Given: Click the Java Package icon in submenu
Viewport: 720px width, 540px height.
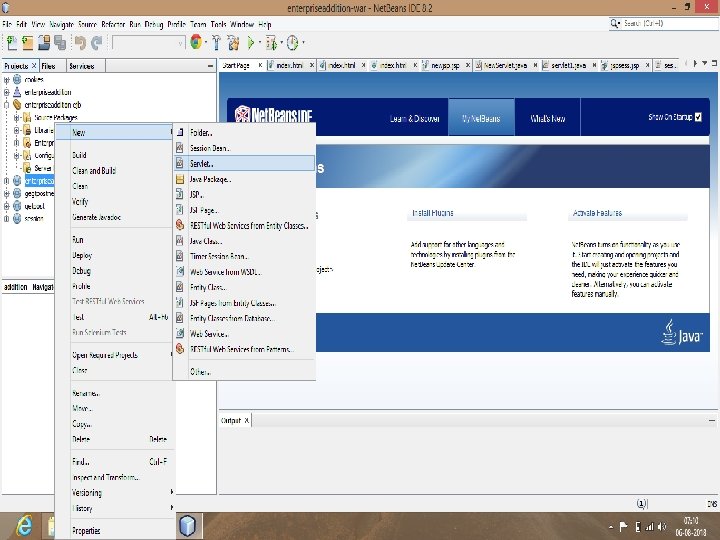Looking at the screenshot, I should (x=180, y=179).
